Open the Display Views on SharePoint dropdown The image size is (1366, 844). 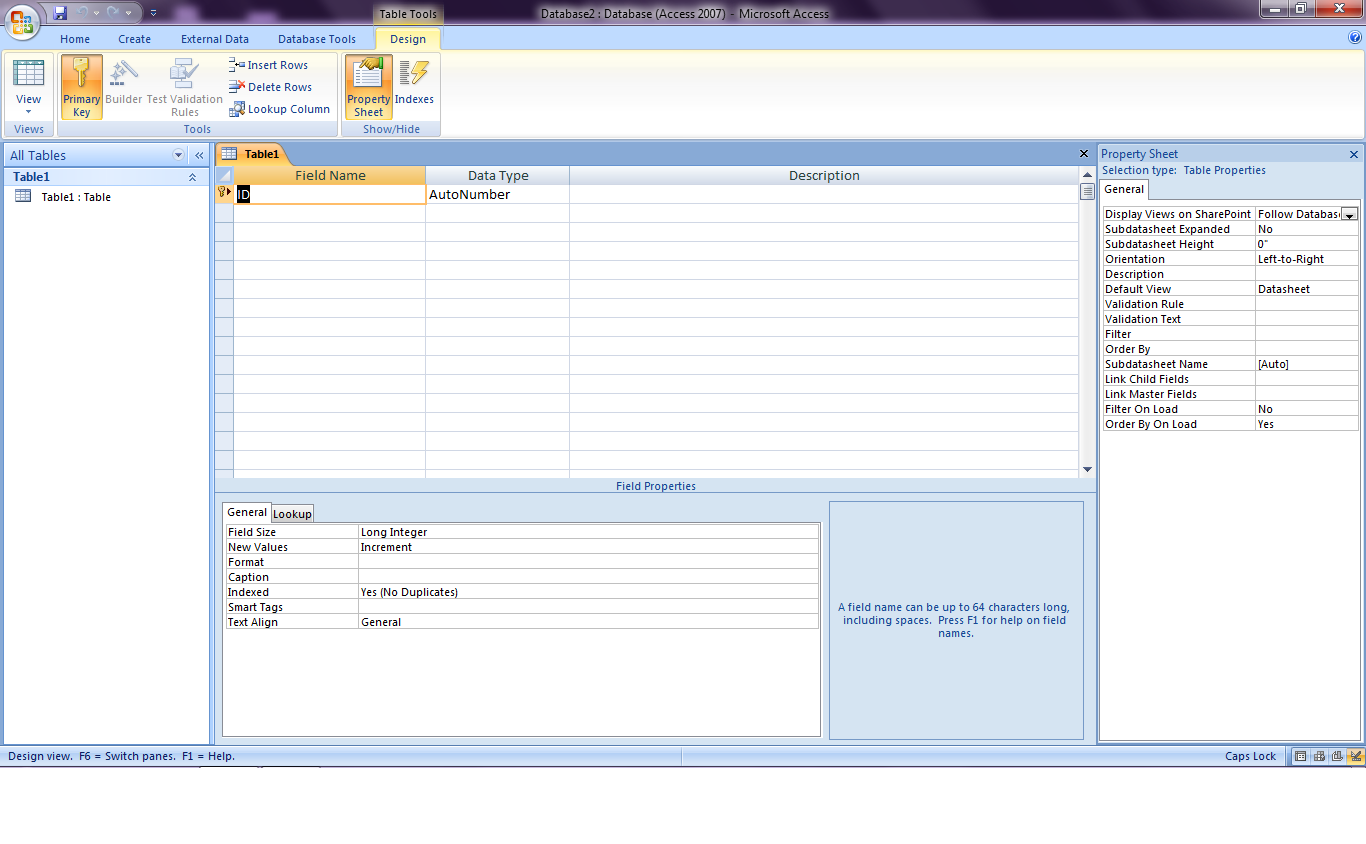point(1350,213)
